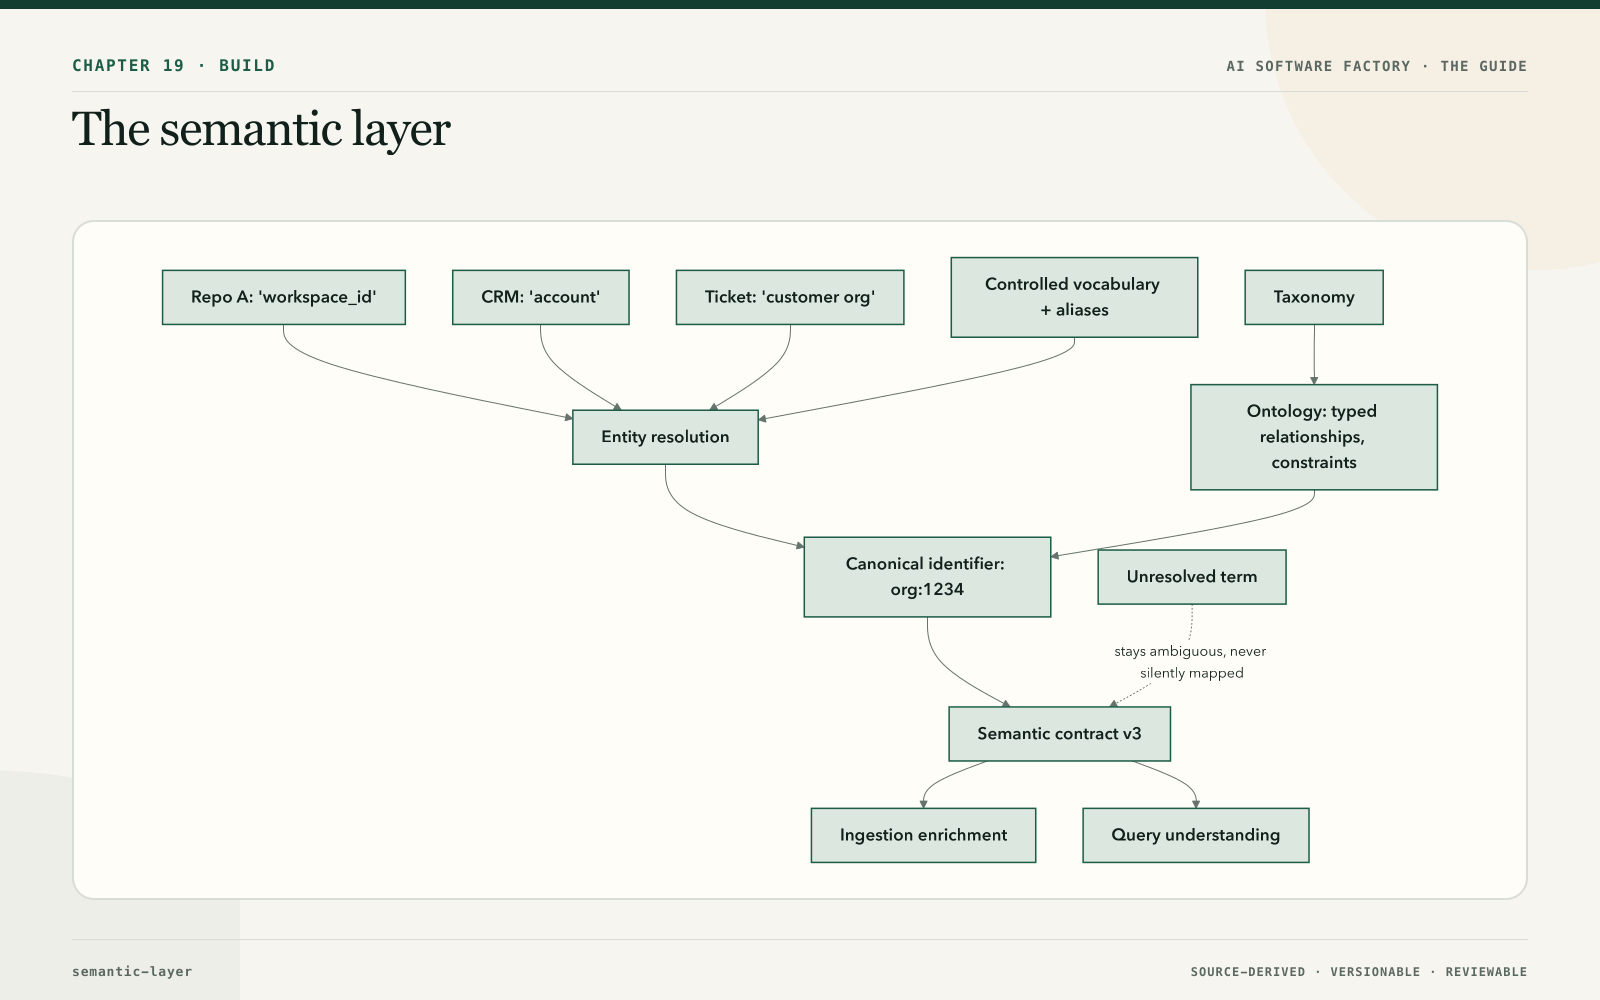Viewport: 1600px width, 1000px height.
Task: Click the "CHAPTER 19 · BUILD" header text
Action: [x=173, y=66]
